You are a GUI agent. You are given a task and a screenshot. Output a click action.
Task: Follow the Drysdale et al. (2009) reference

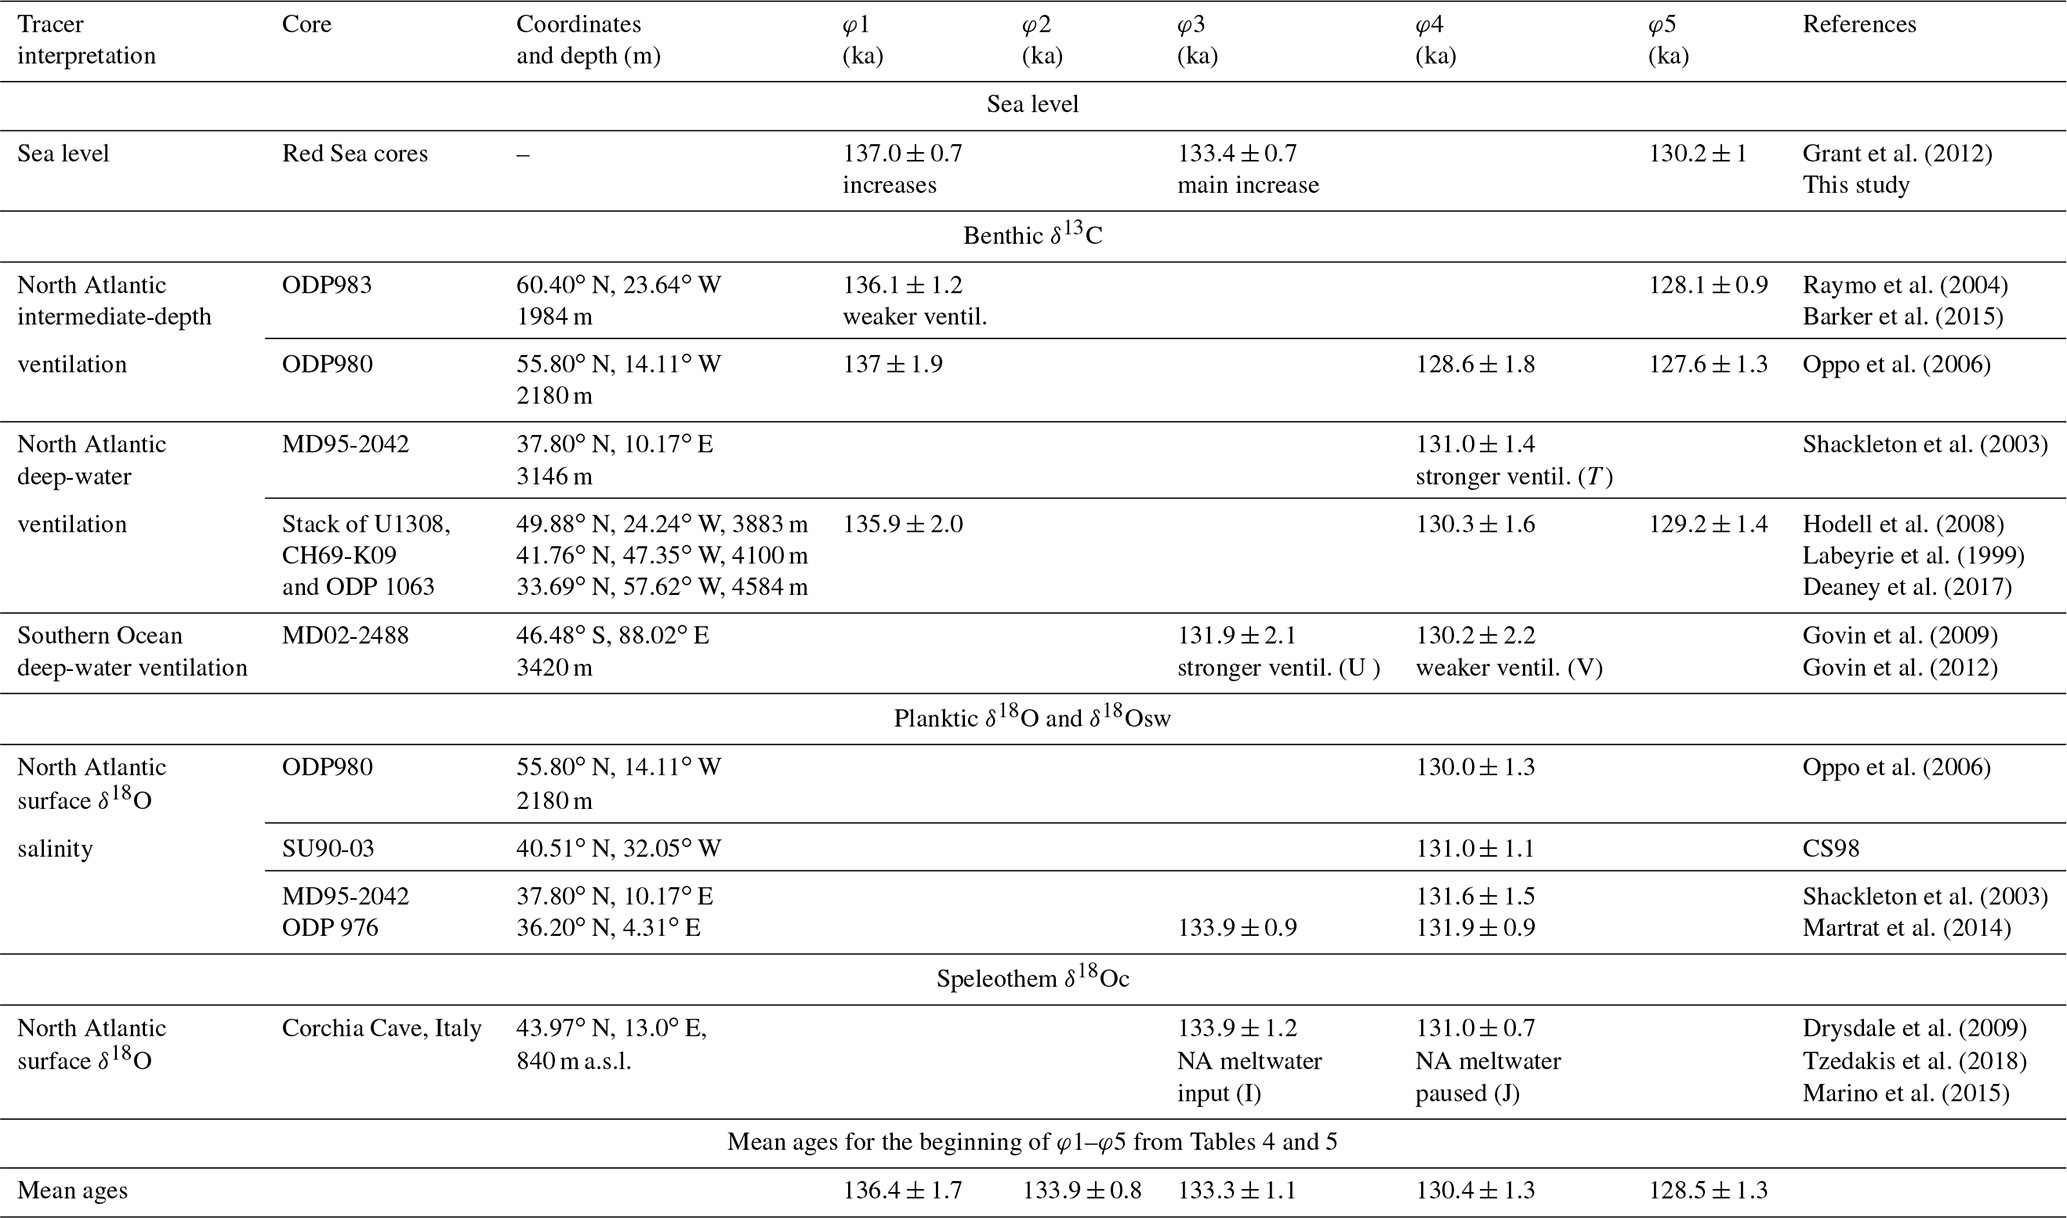[1914, 1029]
